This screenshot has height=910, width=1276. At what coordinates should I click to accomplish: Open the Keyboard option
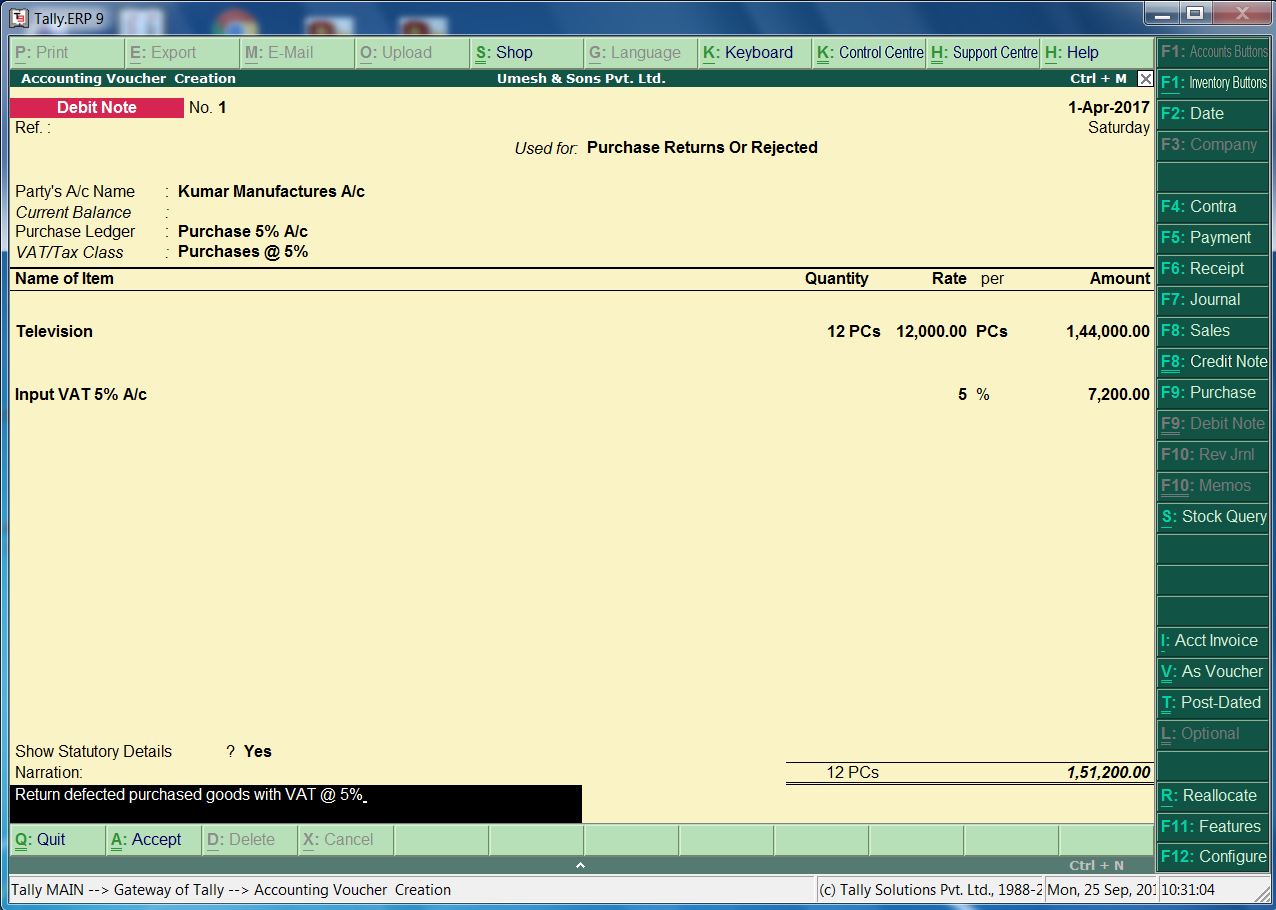754,53
